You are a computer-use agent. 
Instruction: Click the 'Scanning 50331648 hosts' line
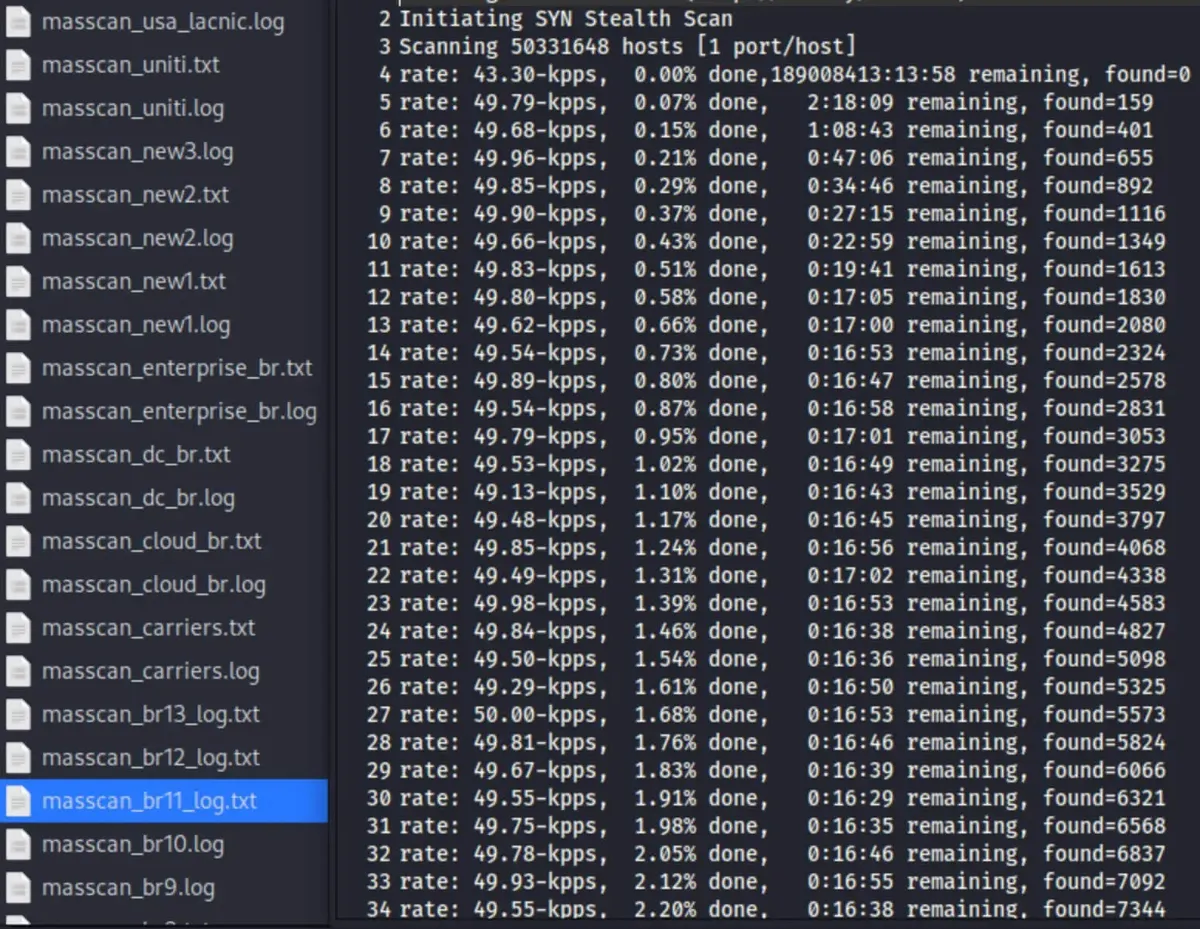point(628,46)
